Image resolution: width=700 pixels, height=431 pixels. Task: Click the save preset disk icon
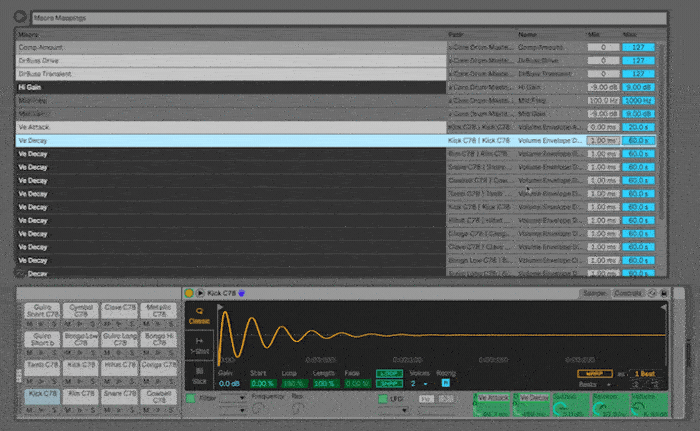pyautogui.click(x=664, y=293)
